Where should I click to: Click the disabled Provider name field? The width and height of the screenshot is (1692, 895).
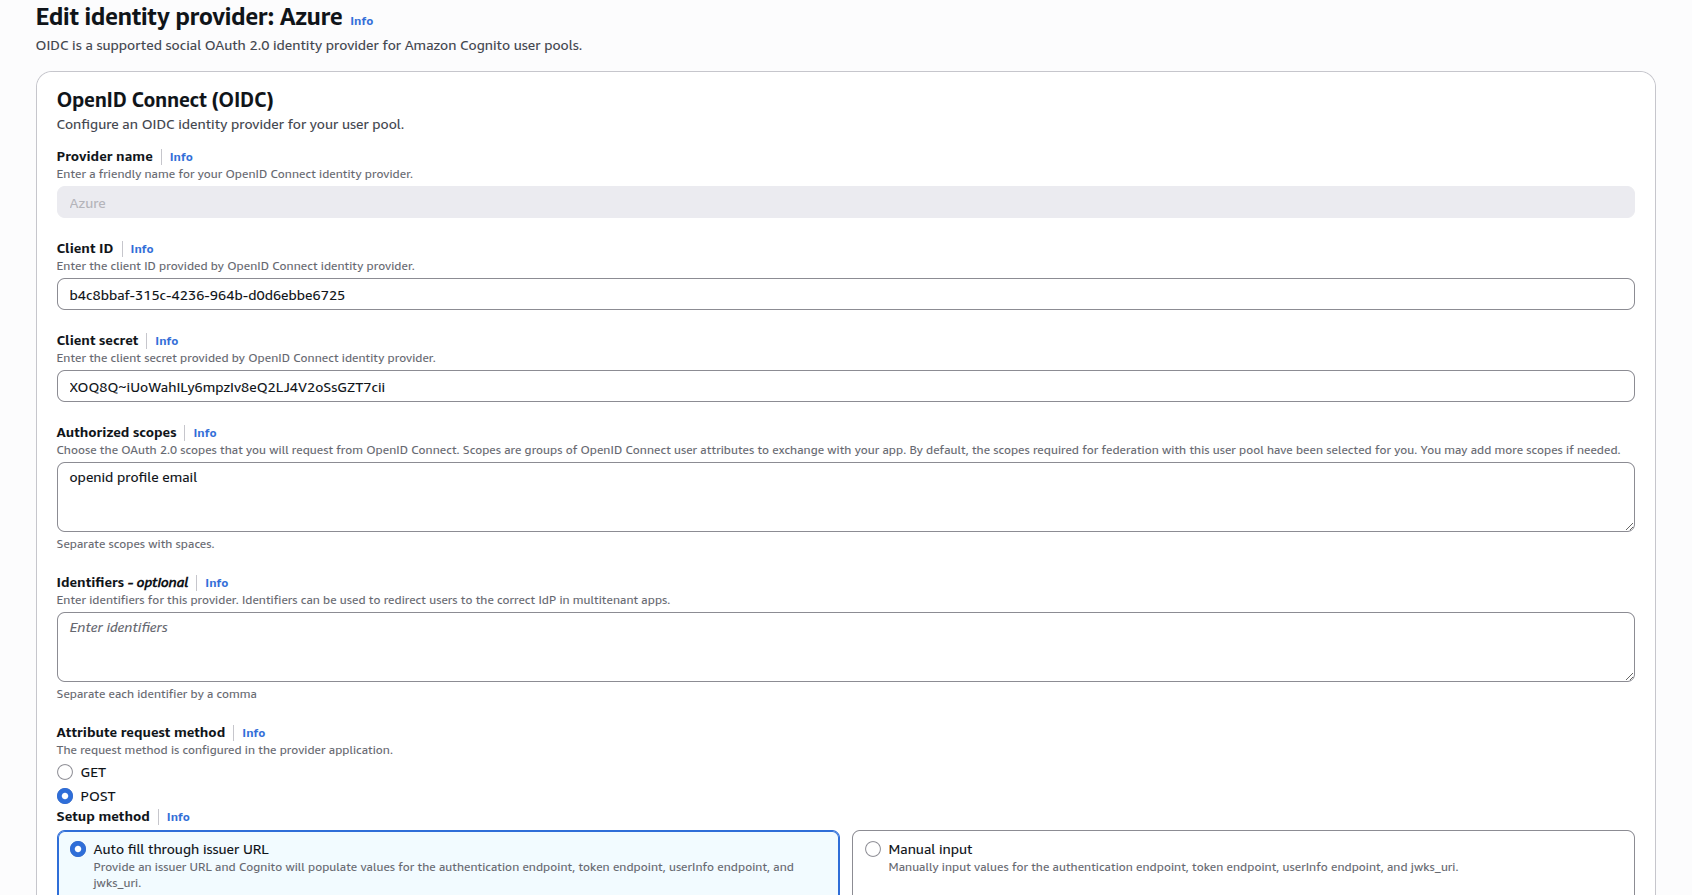[x=846, y=202]
